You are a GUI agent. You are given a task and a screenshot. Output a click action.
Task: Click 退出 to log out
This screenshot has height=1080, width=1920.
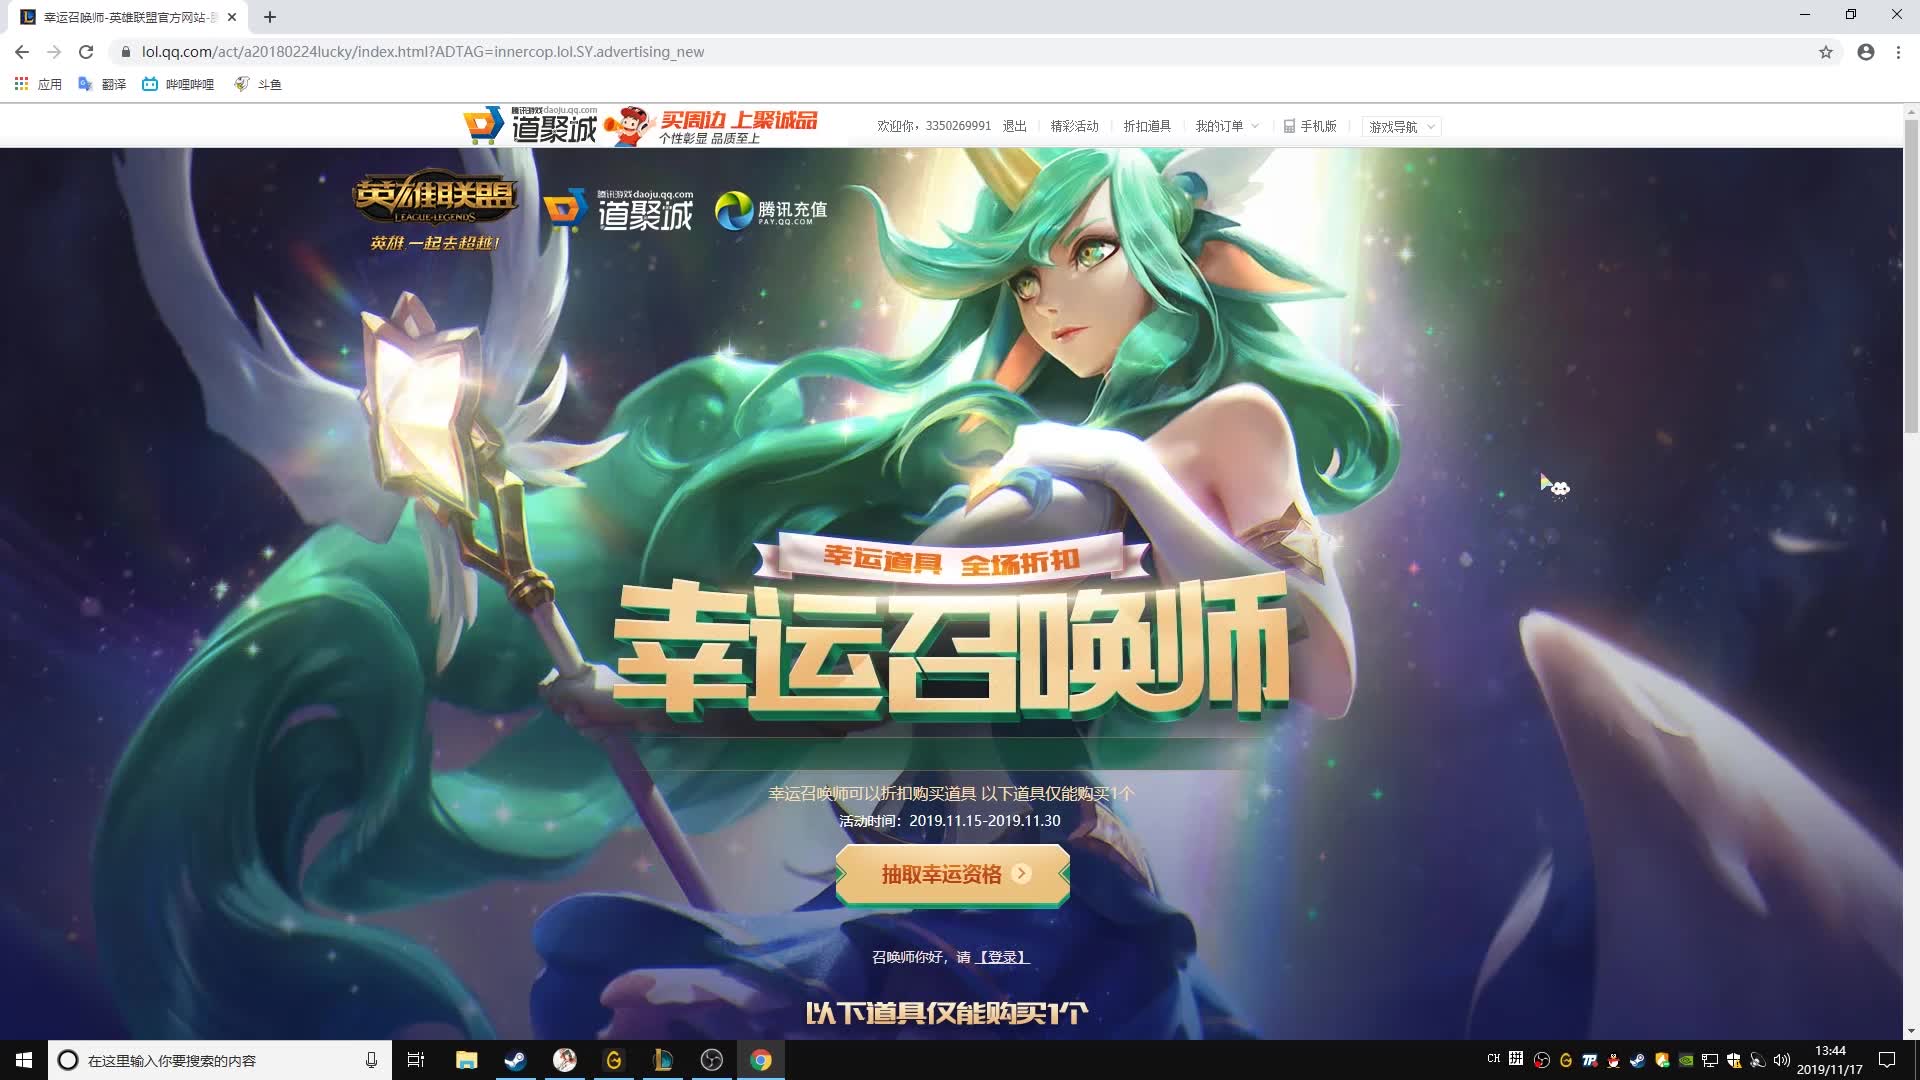[x=1015, y=126]
